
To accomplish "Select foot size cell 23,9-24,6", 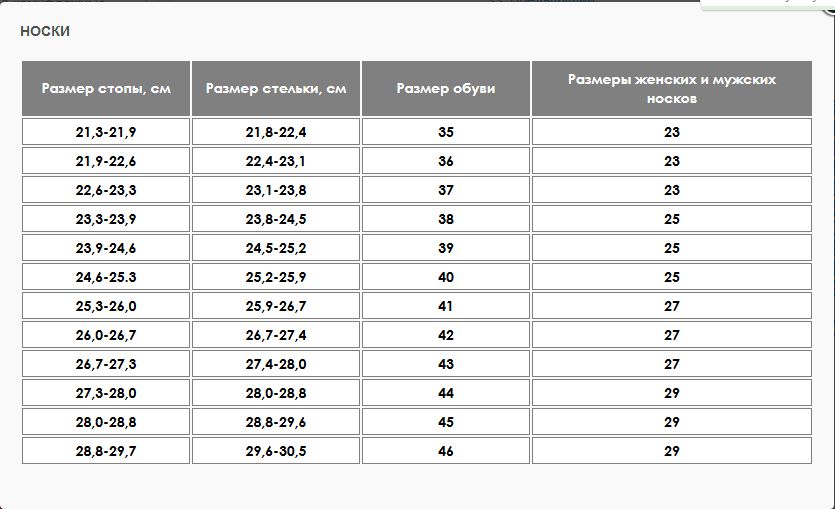I will tap(106, 248).
